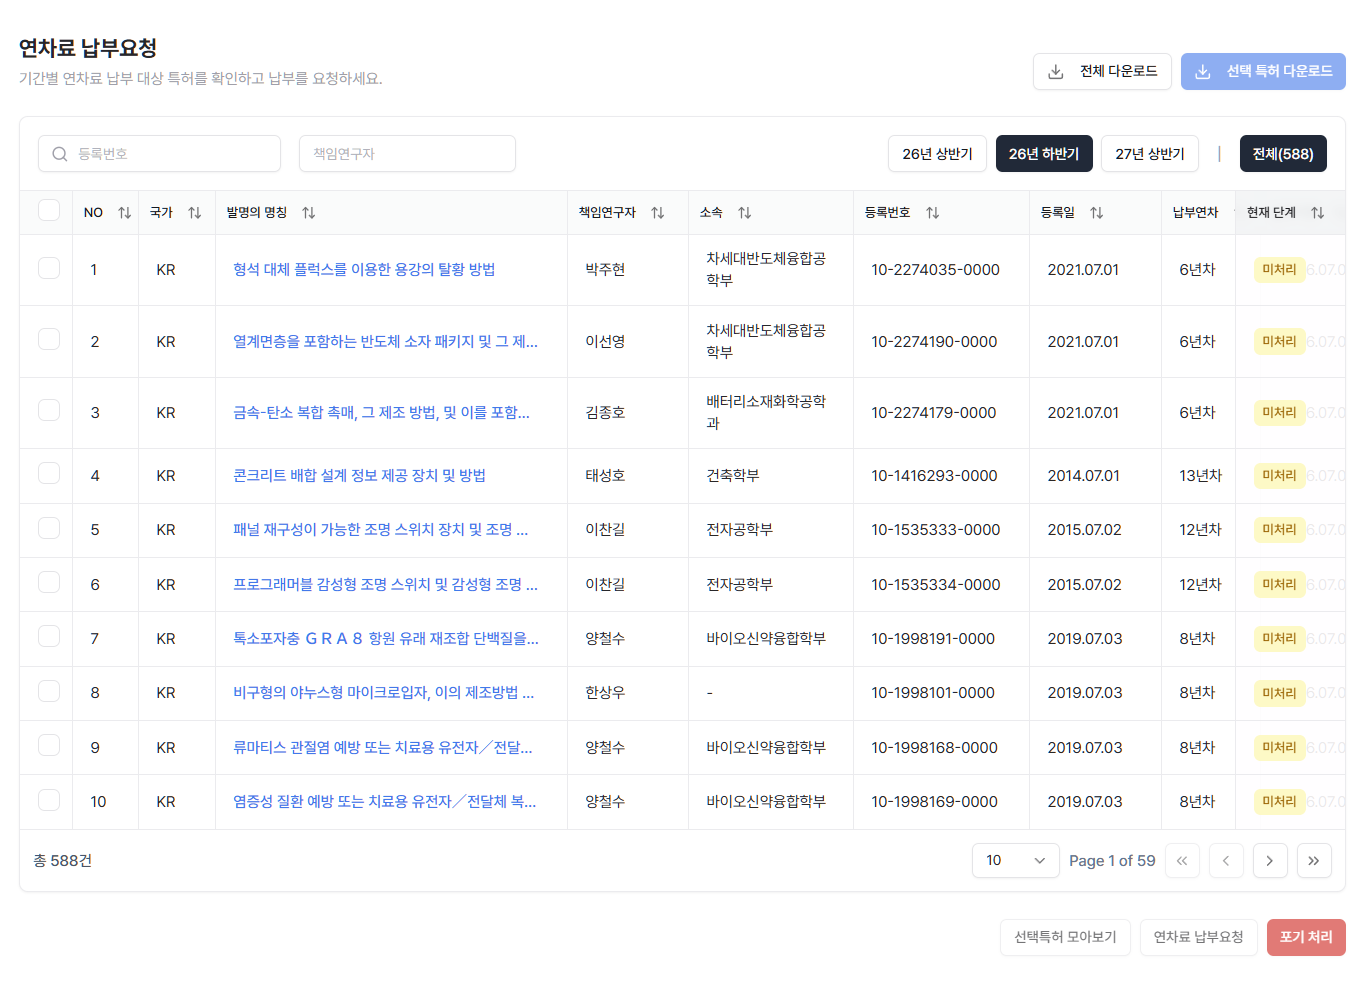
Task: Sort the table by 등록일 using its sort icon
Action: [1096, 212]
